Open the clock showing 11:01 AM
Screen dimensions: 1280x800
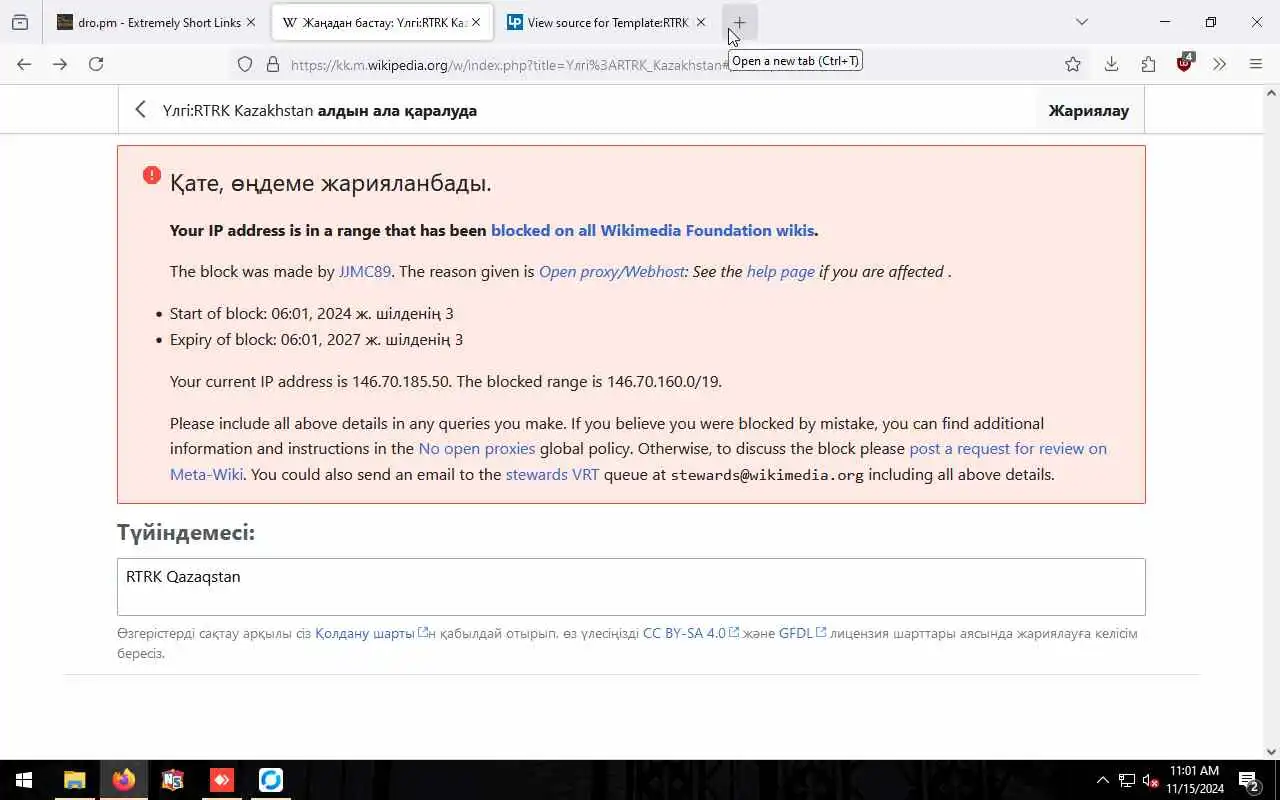click(x=1195, y=780)
